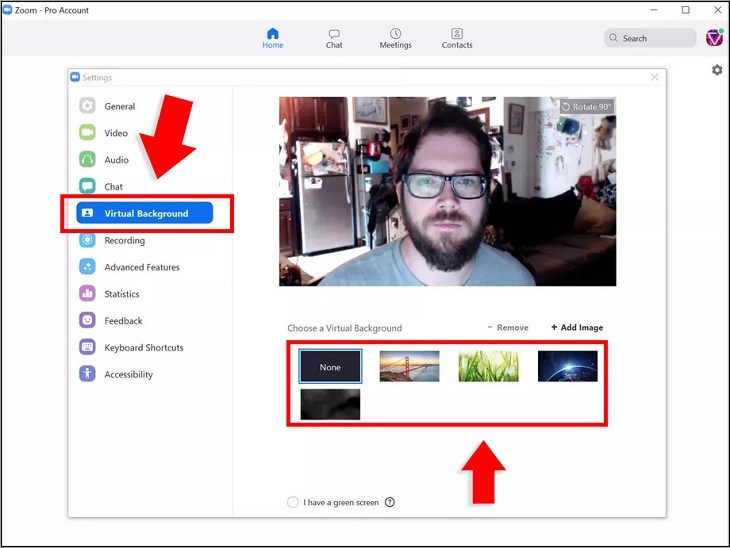730x548 pixels.
Task: Click the Accessibility person icon
Action: [87, 374]
